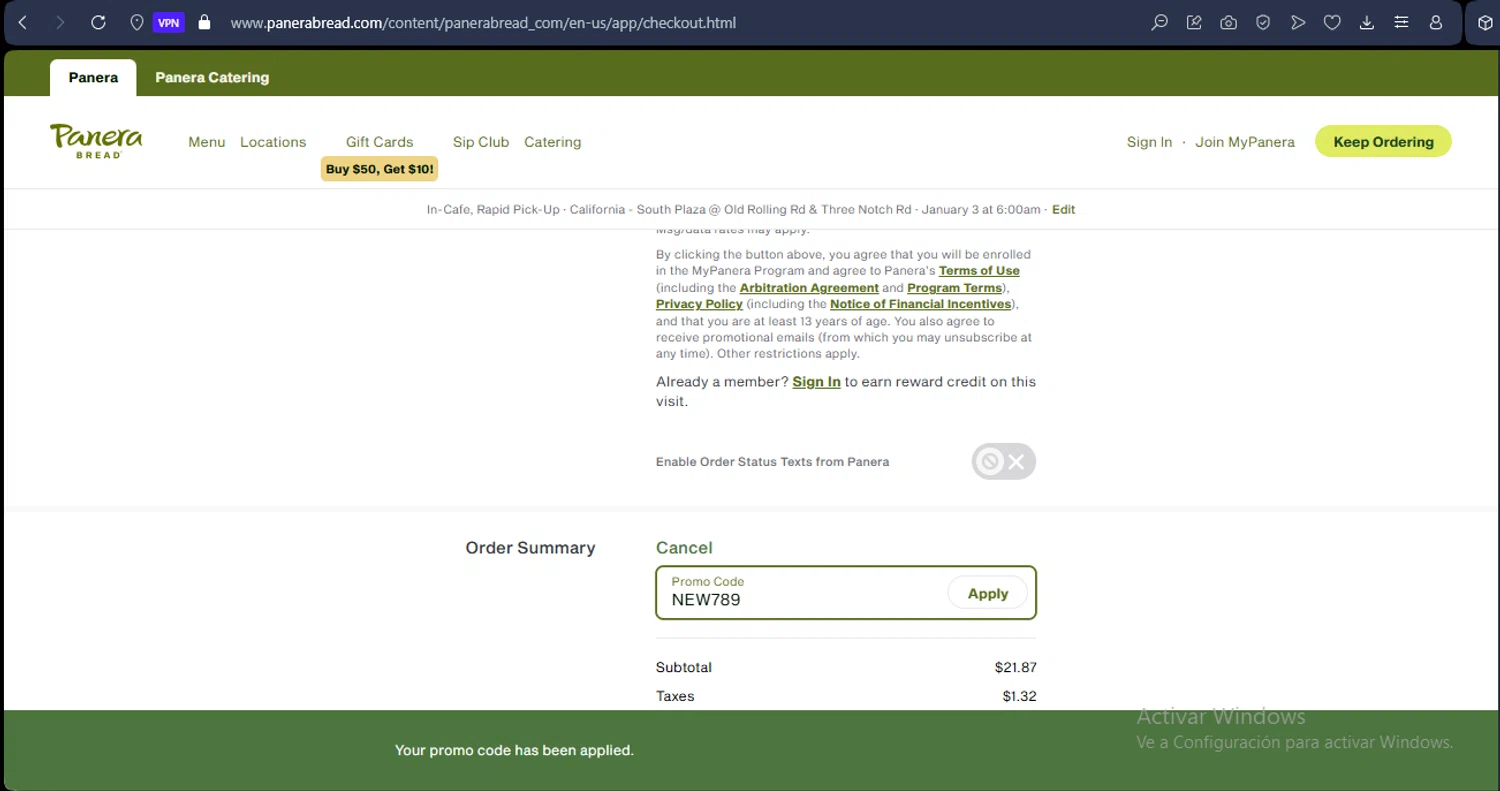
Task: Open the send (paper plane) Flow icon
Action: 1298,22
